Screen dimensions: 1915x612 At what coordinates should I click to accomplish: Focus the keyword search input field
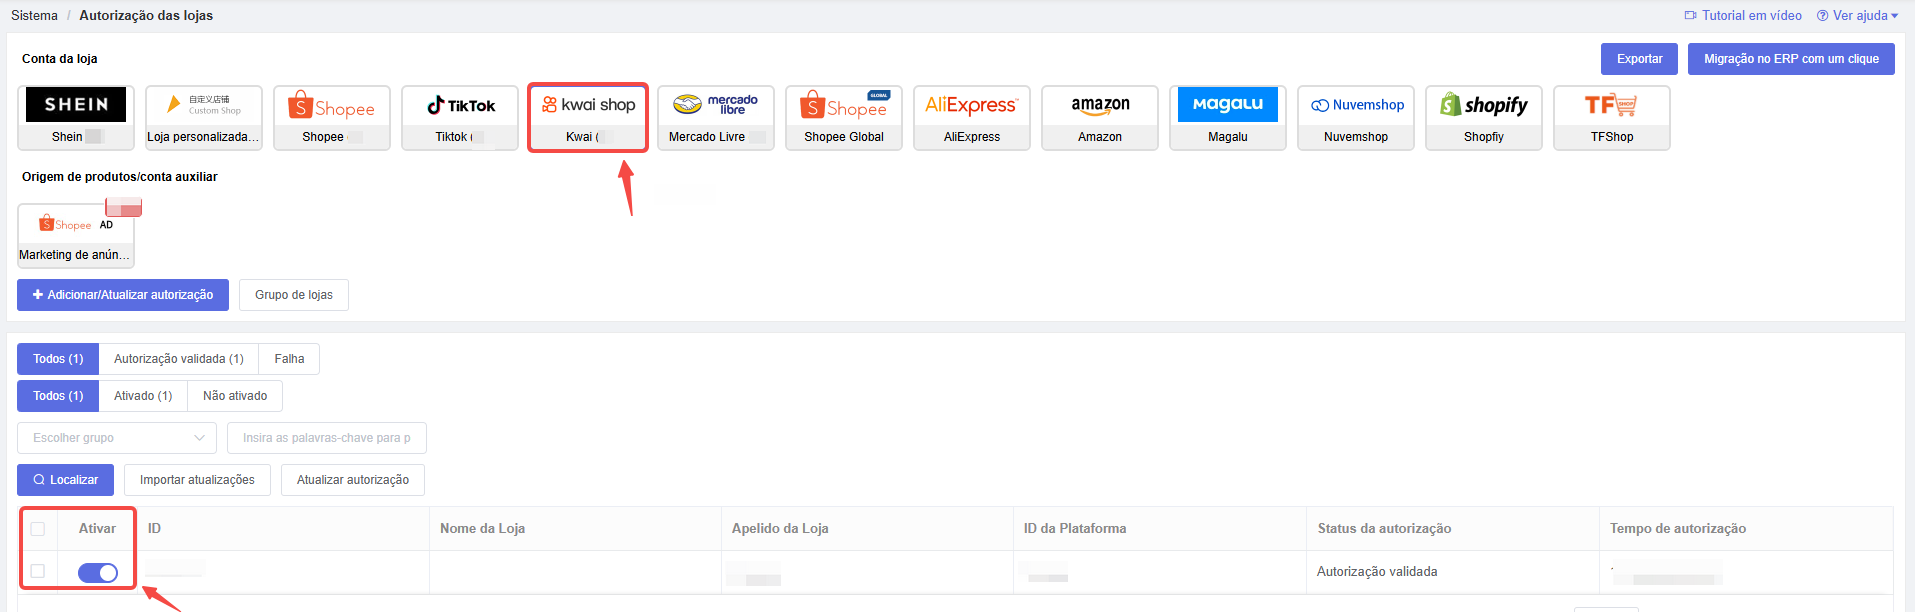(x=327, y=438)
